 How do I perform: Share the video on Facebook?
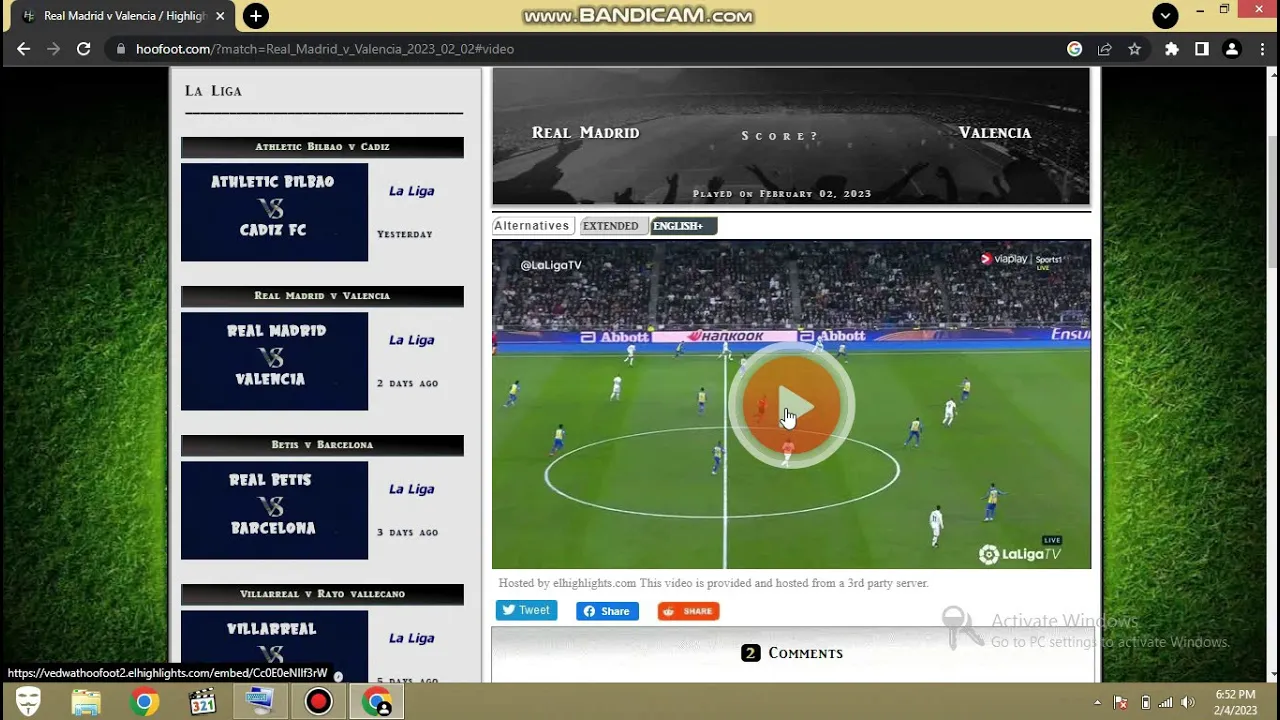[x=607, y=611]
